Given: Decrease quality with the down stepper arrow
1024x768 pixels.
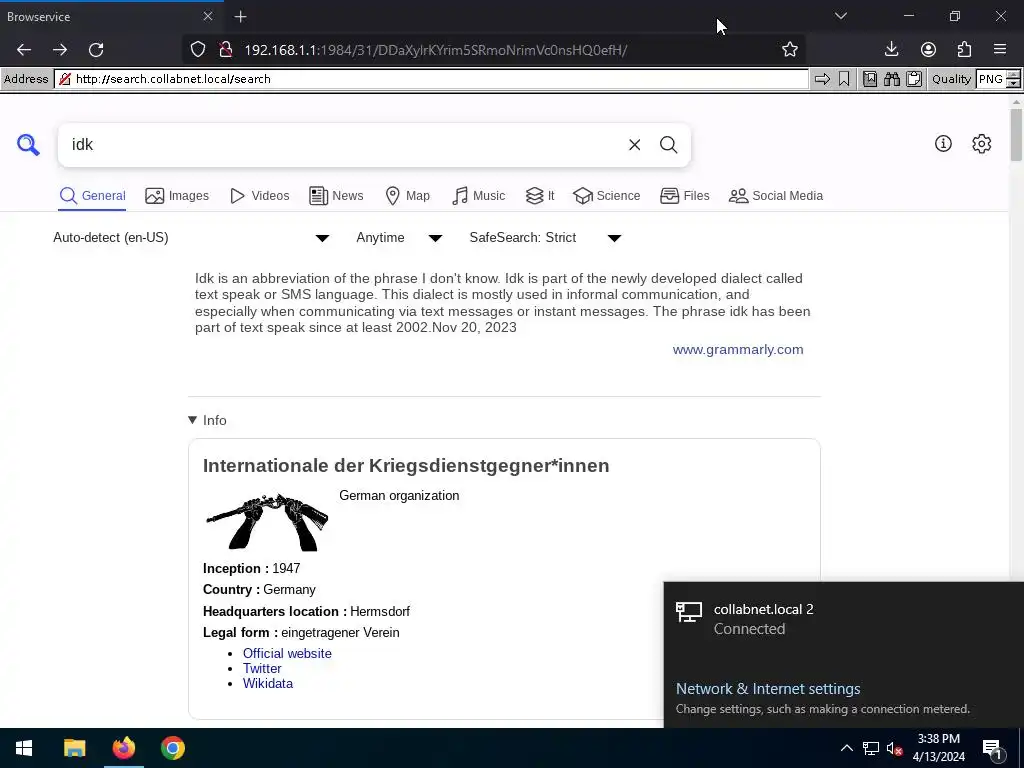Looking at the screenshot, I should pos(1013,84).
